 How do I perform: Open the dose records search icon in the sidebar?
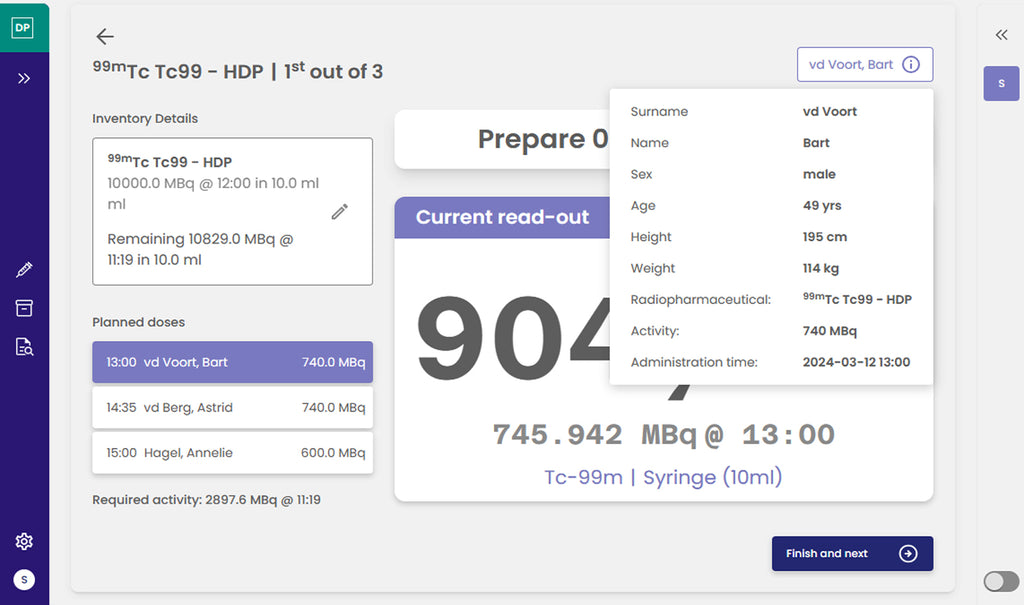(23, 345)
